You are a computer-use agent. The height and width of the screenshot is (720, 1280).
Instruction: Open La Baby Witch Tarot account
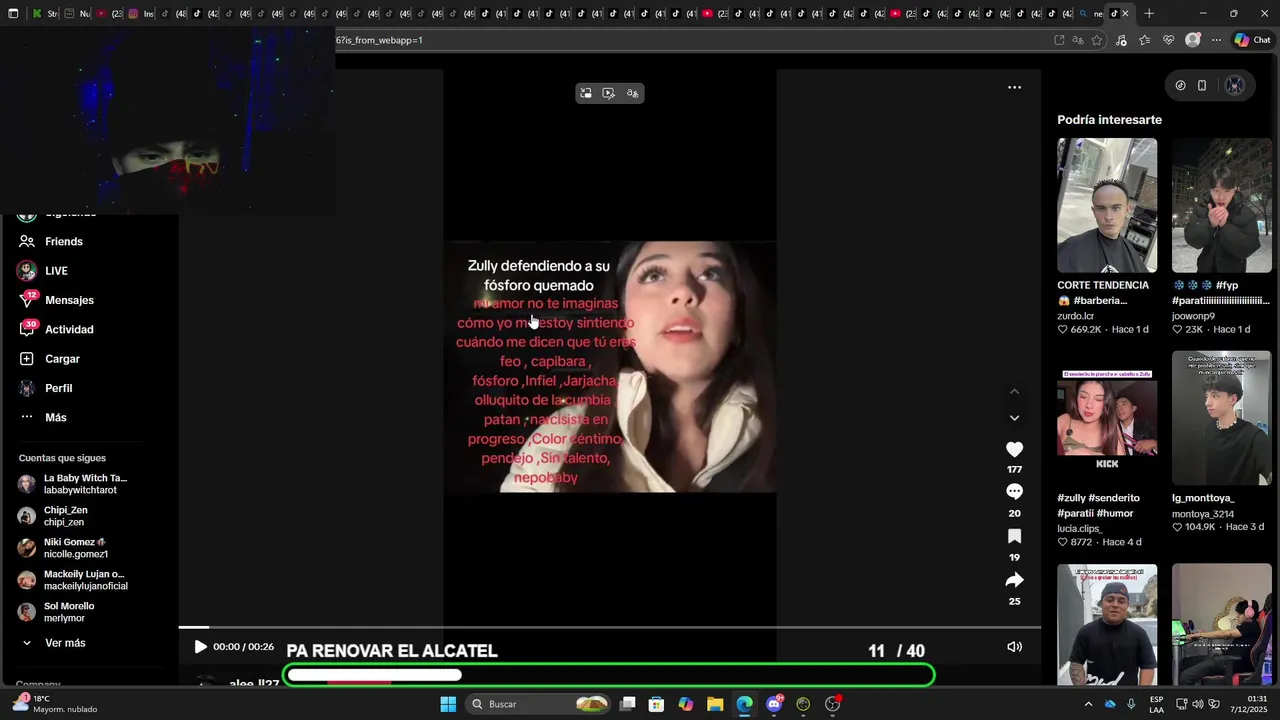pos(85,484)
